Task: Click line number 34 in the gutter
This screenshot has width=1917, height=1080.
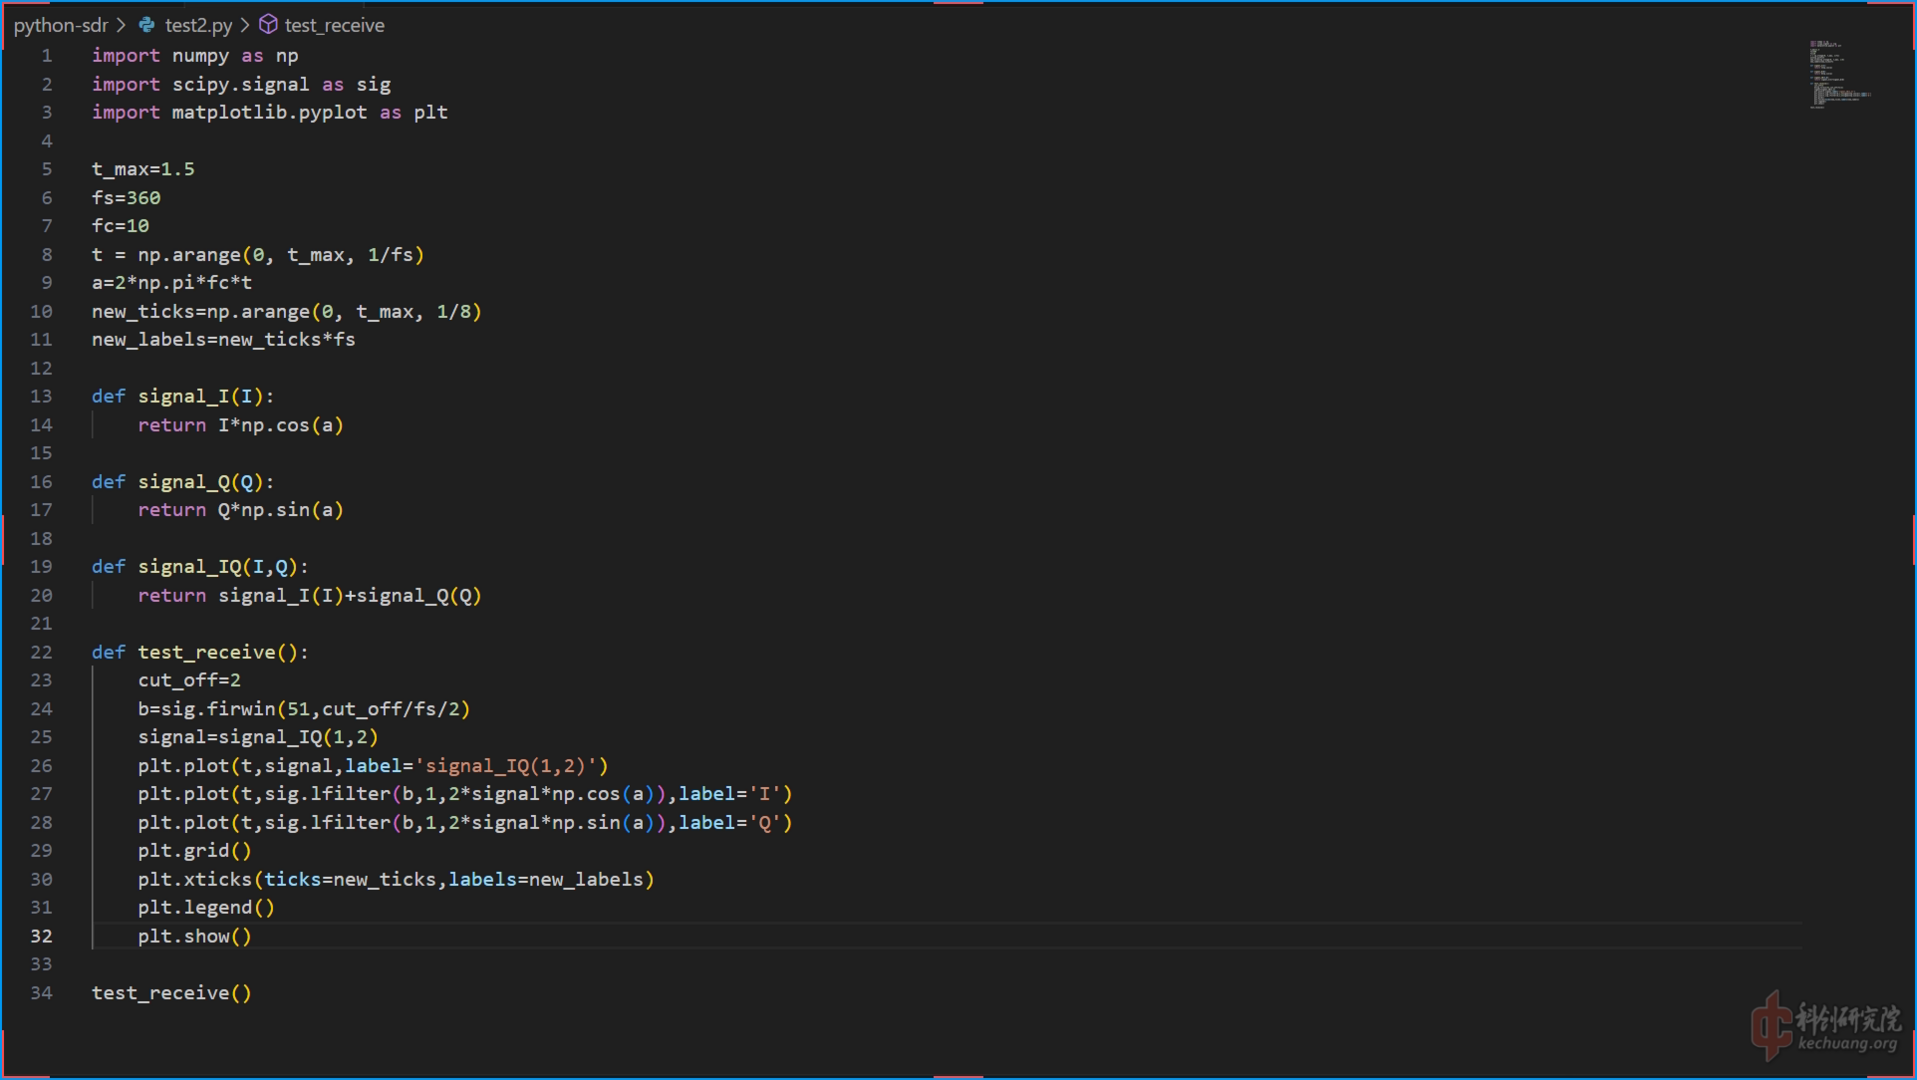Action: coord(41,993)
